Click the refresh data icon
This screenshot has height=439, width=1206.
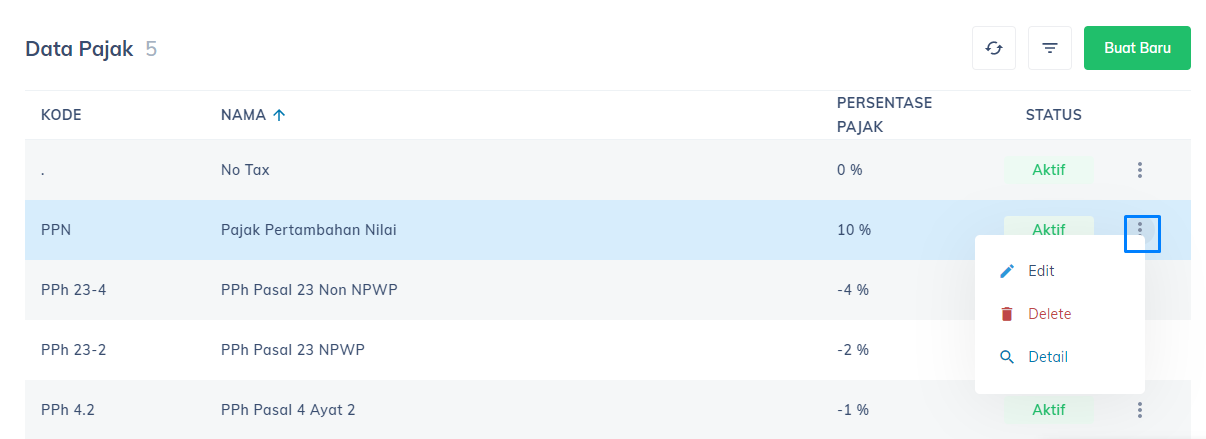coord(994,48)
